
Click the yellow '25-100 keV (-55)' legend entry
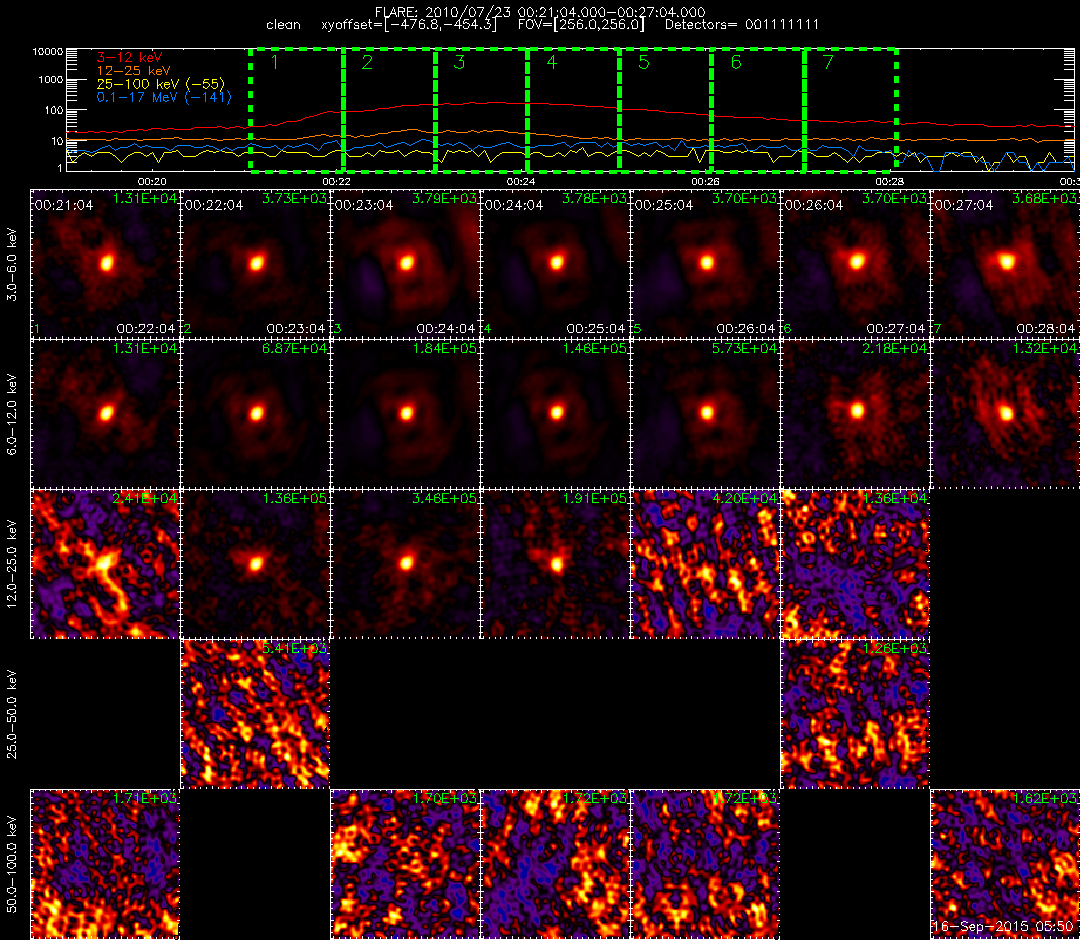(161, 84)
